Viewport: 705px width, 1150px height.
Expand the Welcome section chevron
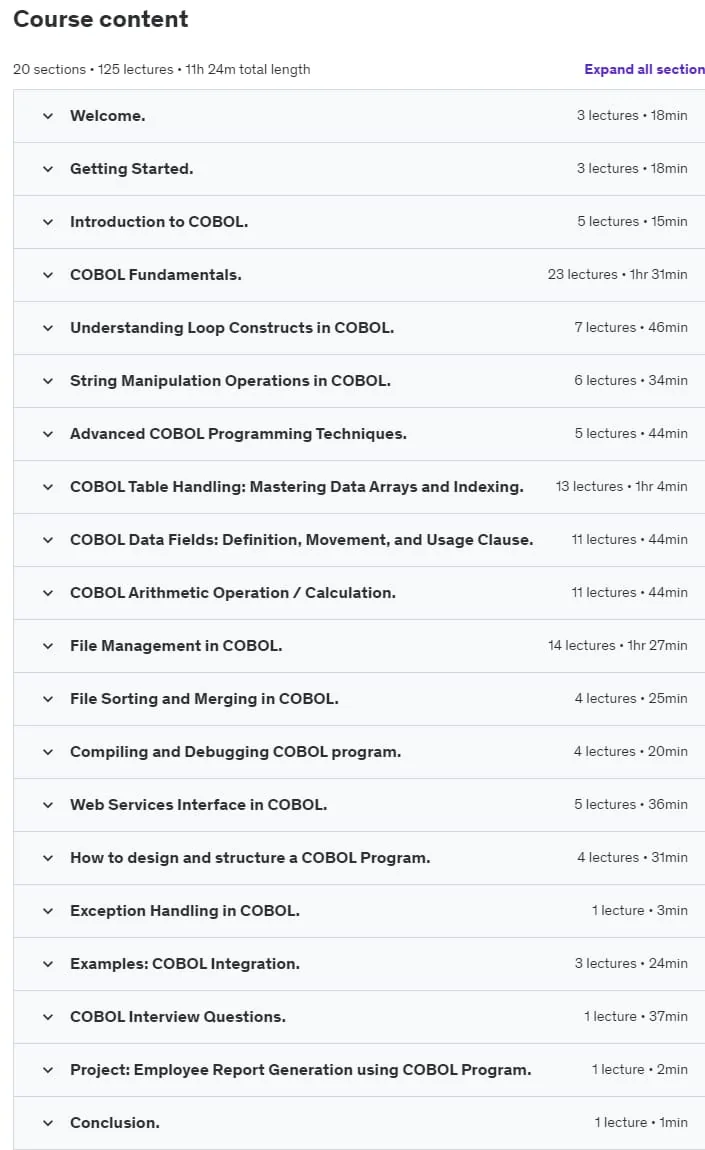click(48, 116)
